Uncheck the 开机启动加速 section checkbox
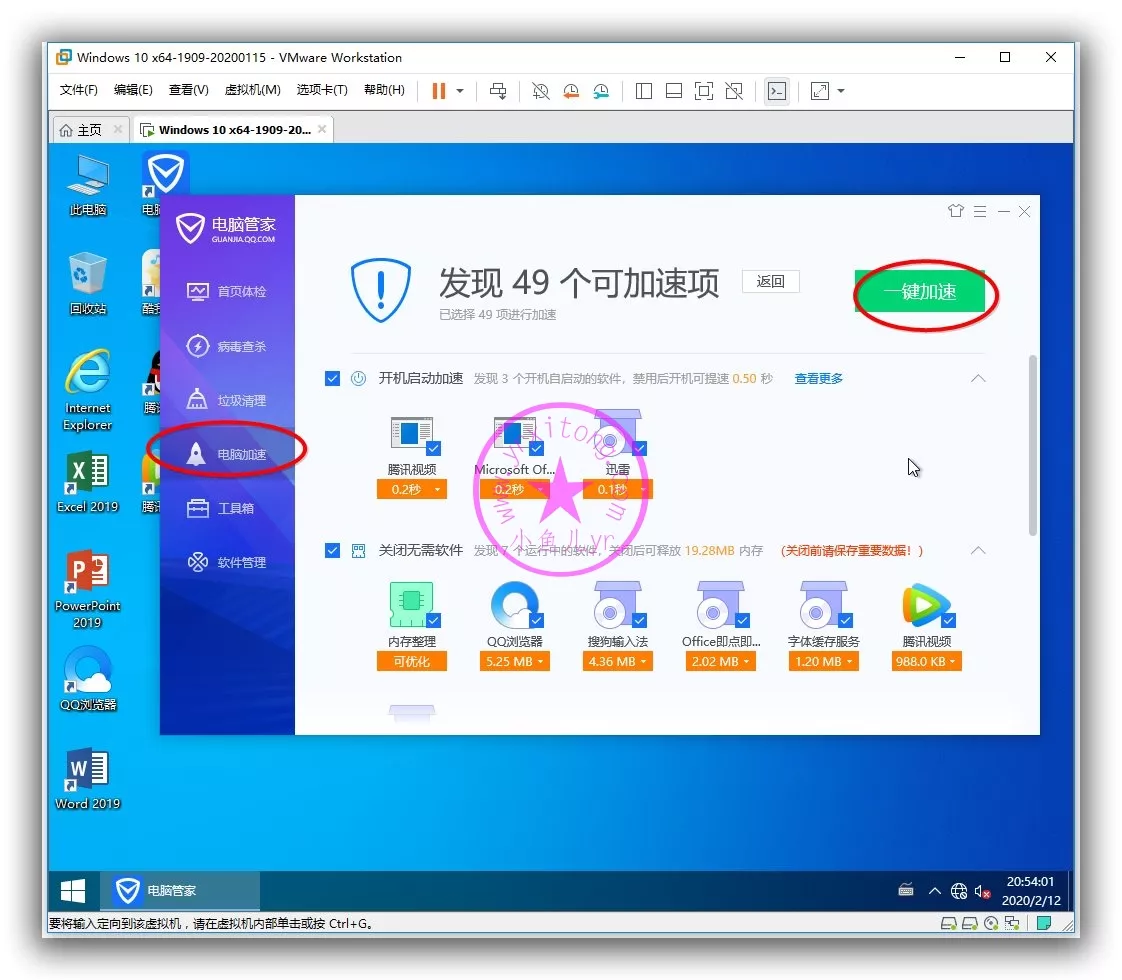Viewport: 1122px width, 980px height. pyautogui.click(x=333, y=379)
